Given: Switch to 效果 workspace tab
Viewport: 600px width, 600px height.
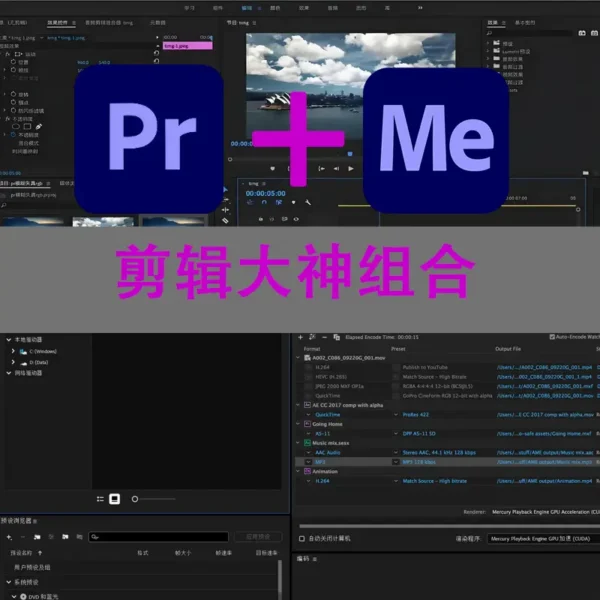Looking at the screenshot, I should pos(304,8).
